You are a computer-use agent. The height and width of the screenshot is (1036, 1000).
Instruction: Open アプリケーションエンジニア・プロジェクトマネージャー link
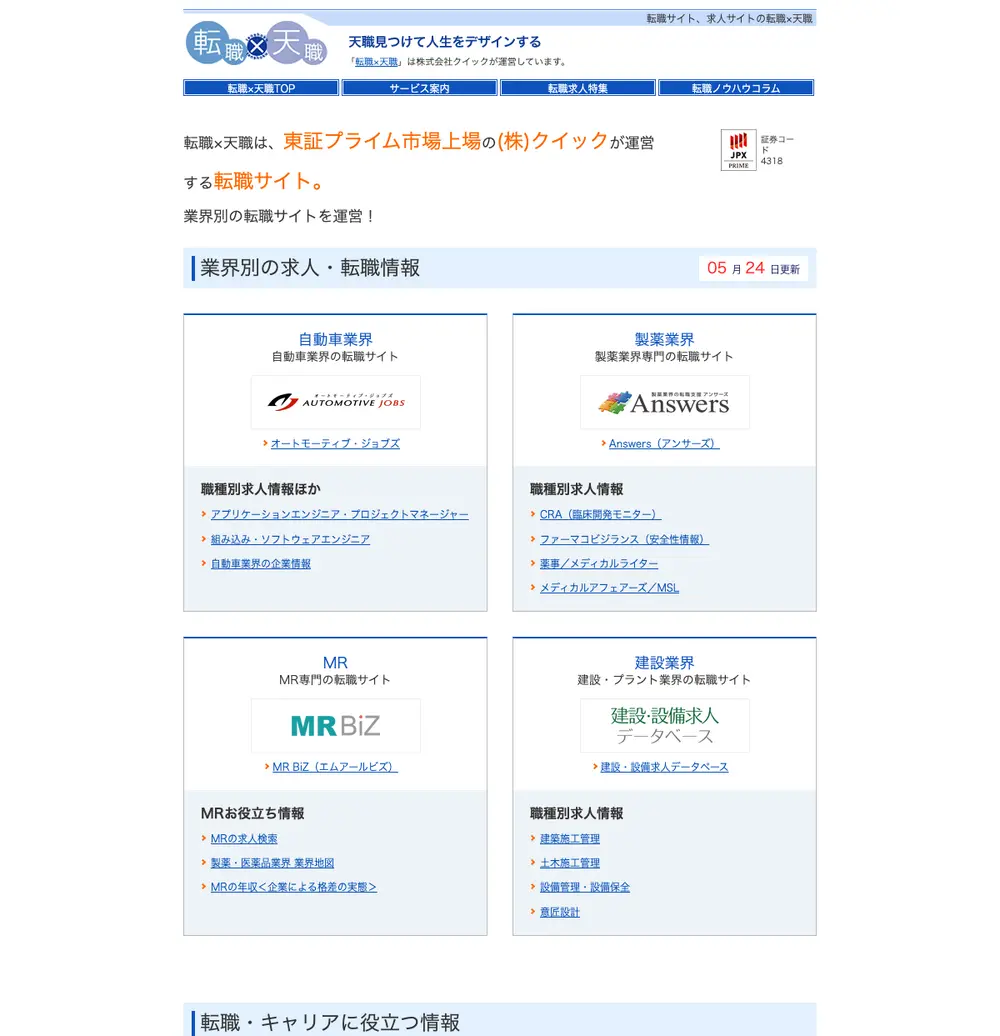339,514
